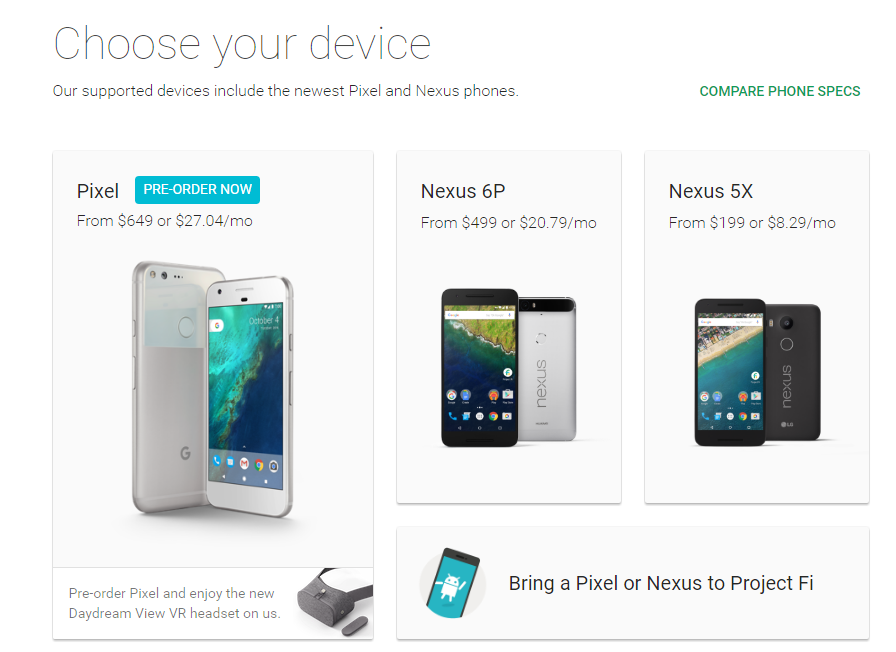Click the Google G logo on Pixel's back
Image resolution: width=896 pixels, height=652 pixels.
coord(185,453)
